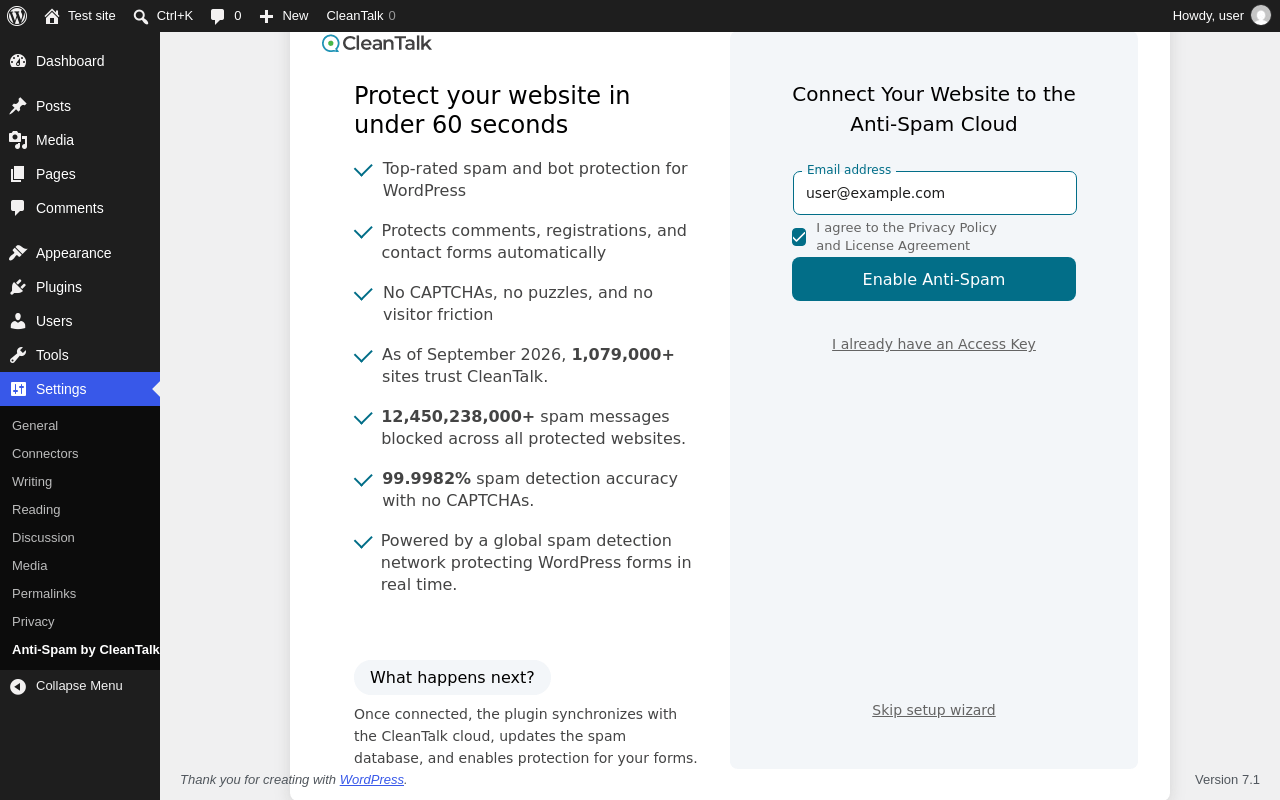Click the user avatar next to Howdy

click(x=1261, y=16)
